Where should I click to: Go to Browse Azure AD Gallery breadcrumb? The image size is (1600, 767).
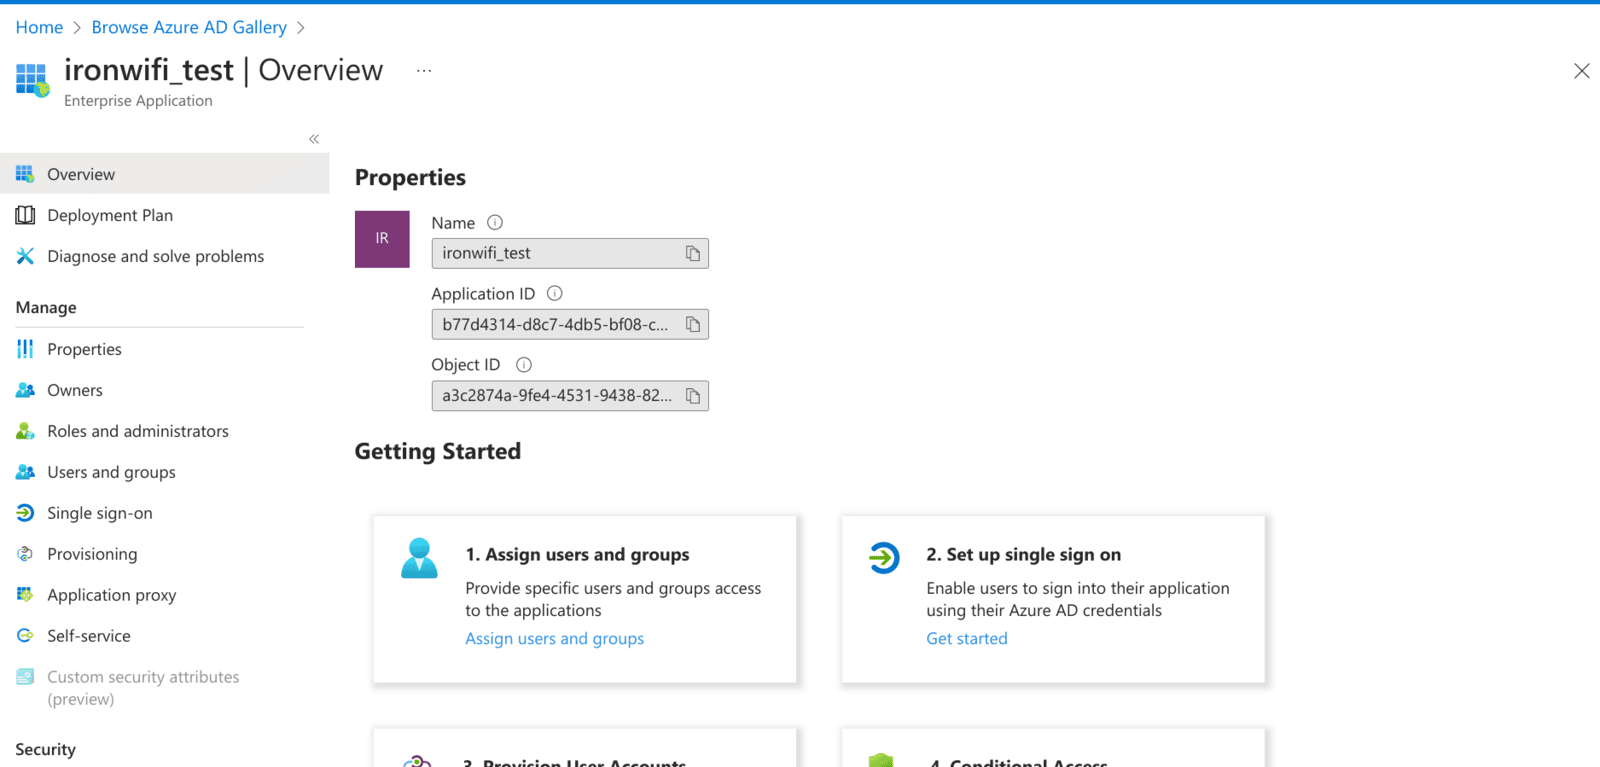tap(189, 27)
